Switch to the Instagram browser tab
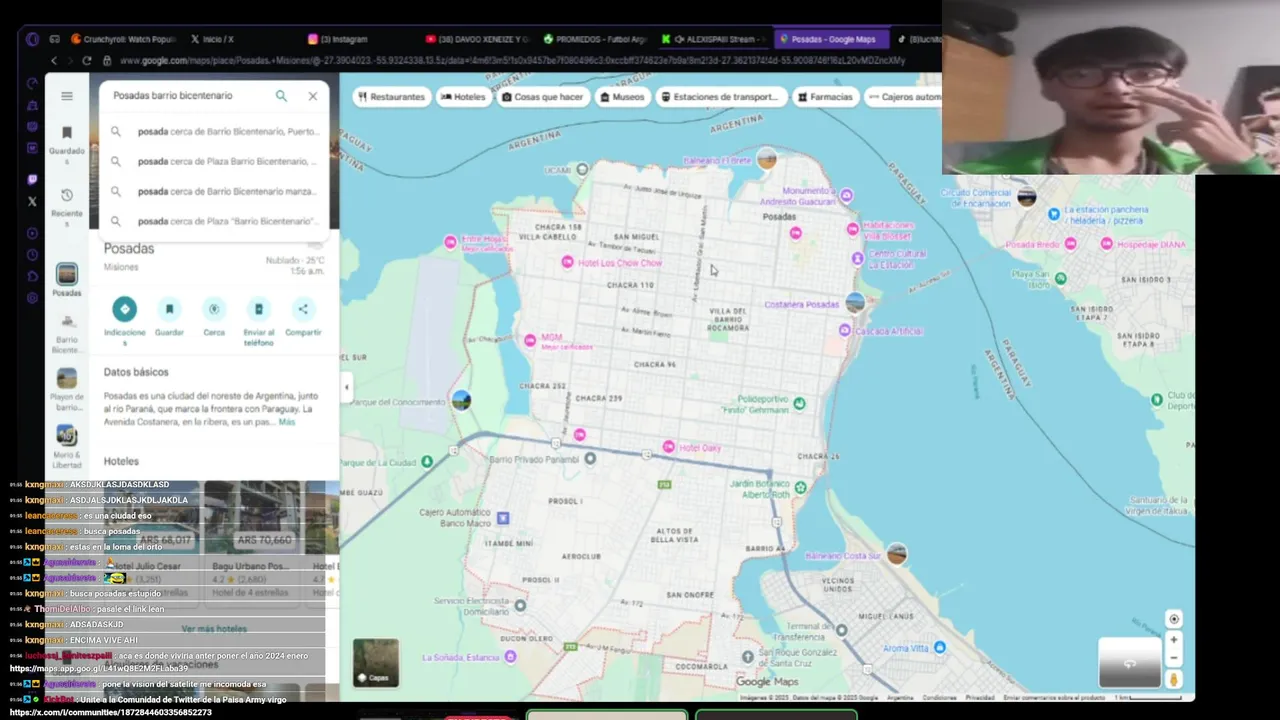Viewport: 1280px width, 720px height. tap(337, 39)
